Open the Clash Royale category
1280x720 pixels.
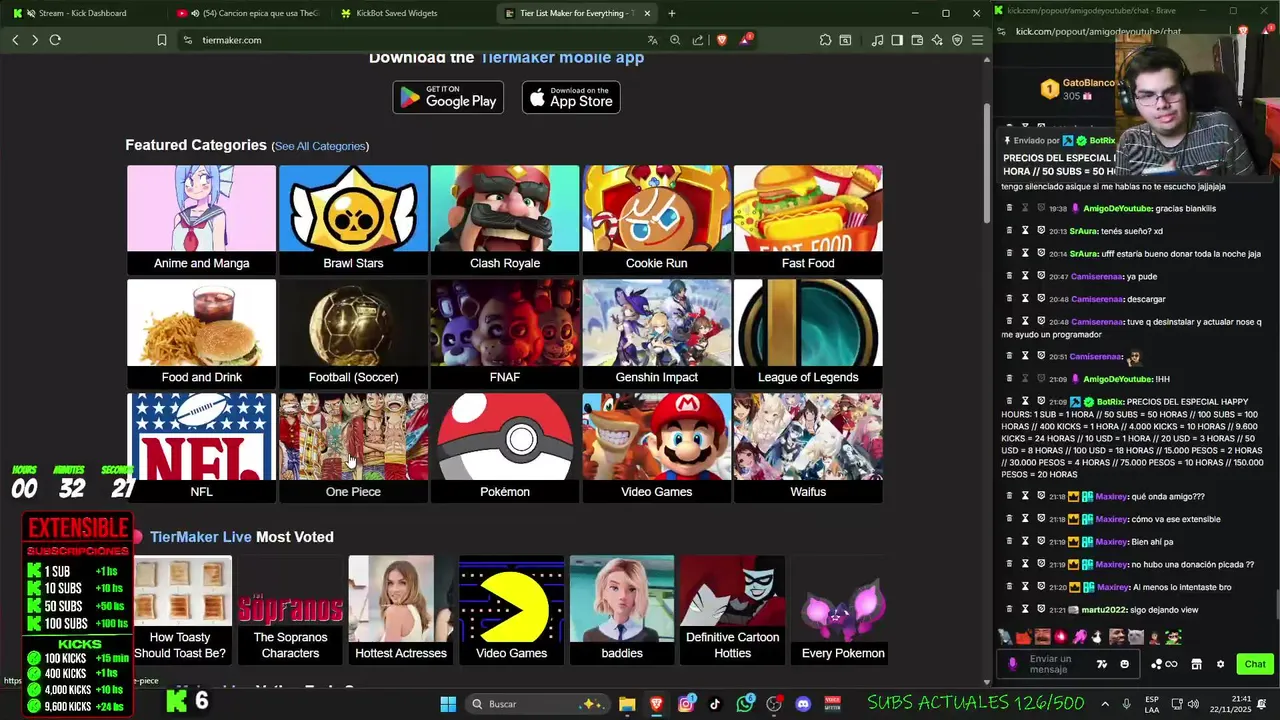pyautogui.click(x=505, y=220)
